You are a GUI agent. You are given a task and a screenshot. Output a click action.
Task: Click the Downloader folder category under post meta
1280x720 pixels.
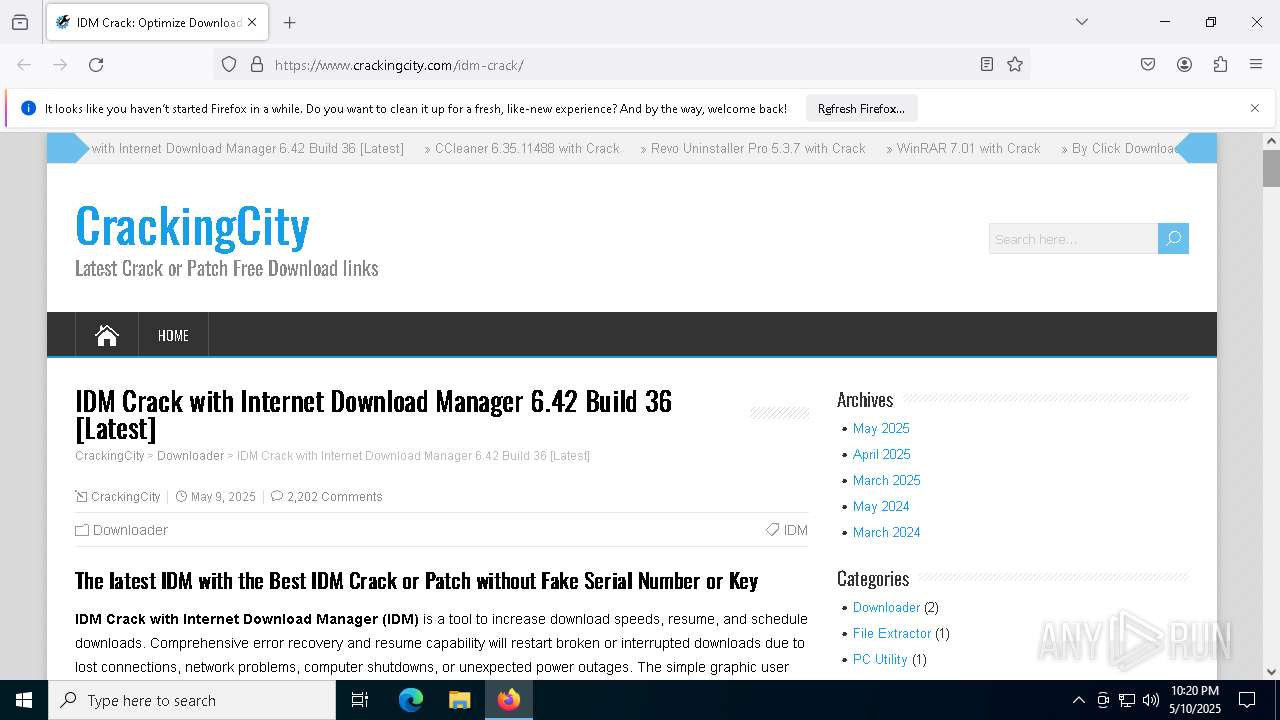[130, 530]
